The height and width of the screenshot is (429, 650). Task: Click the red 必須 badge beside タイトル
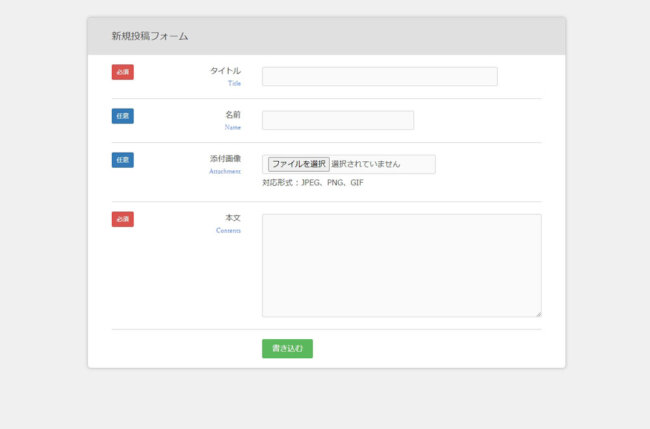pyautogui.click(x=122, y=72)
